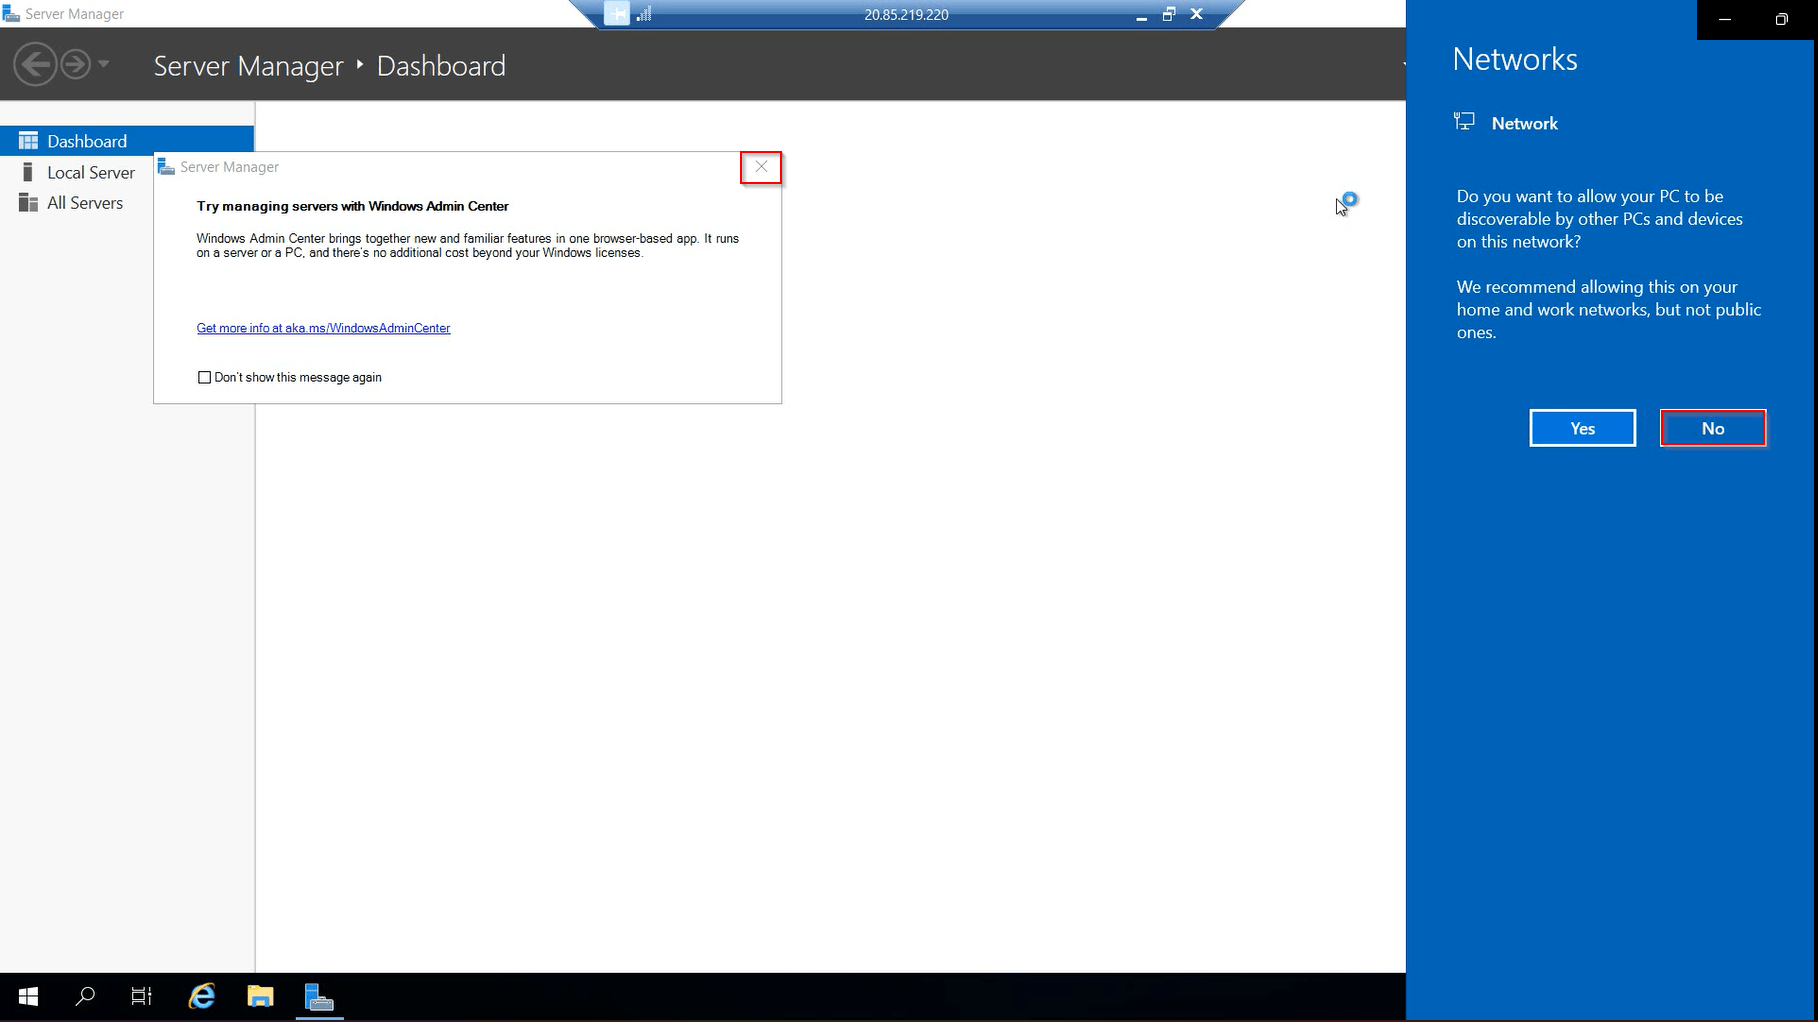
Task: Click the Back navigation arrow
Action: [x=35, y=65]
